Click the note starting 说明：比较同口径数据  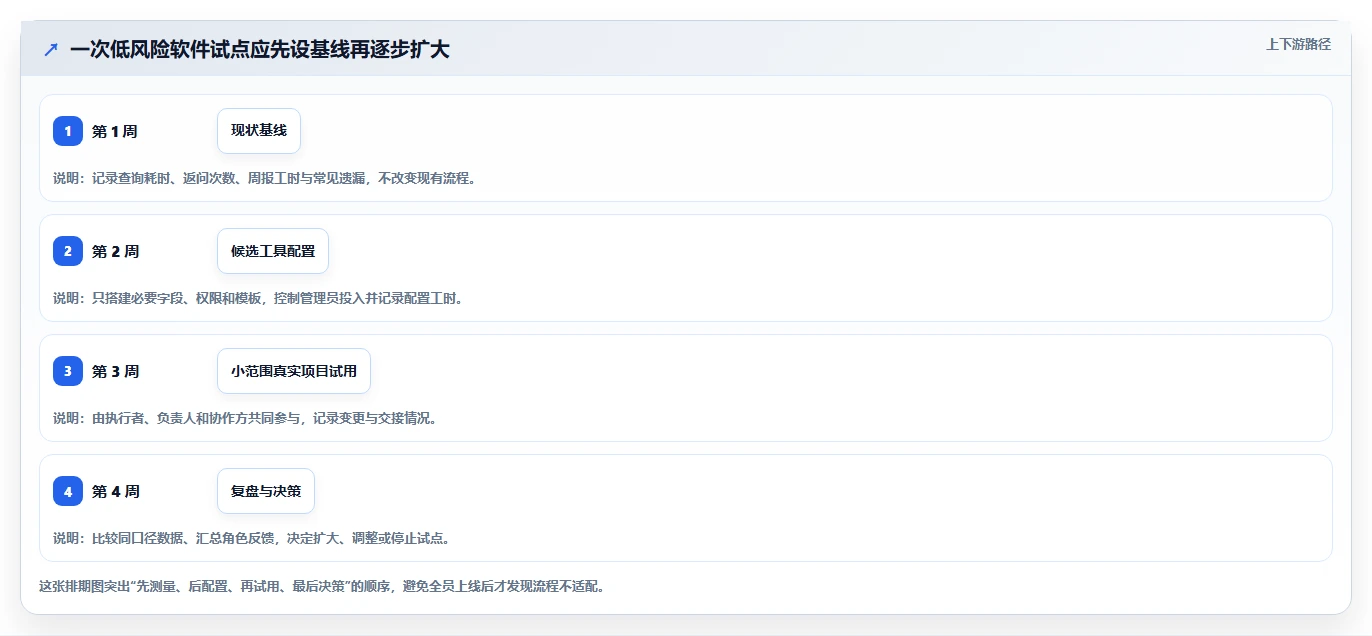(x=252, y=538)
